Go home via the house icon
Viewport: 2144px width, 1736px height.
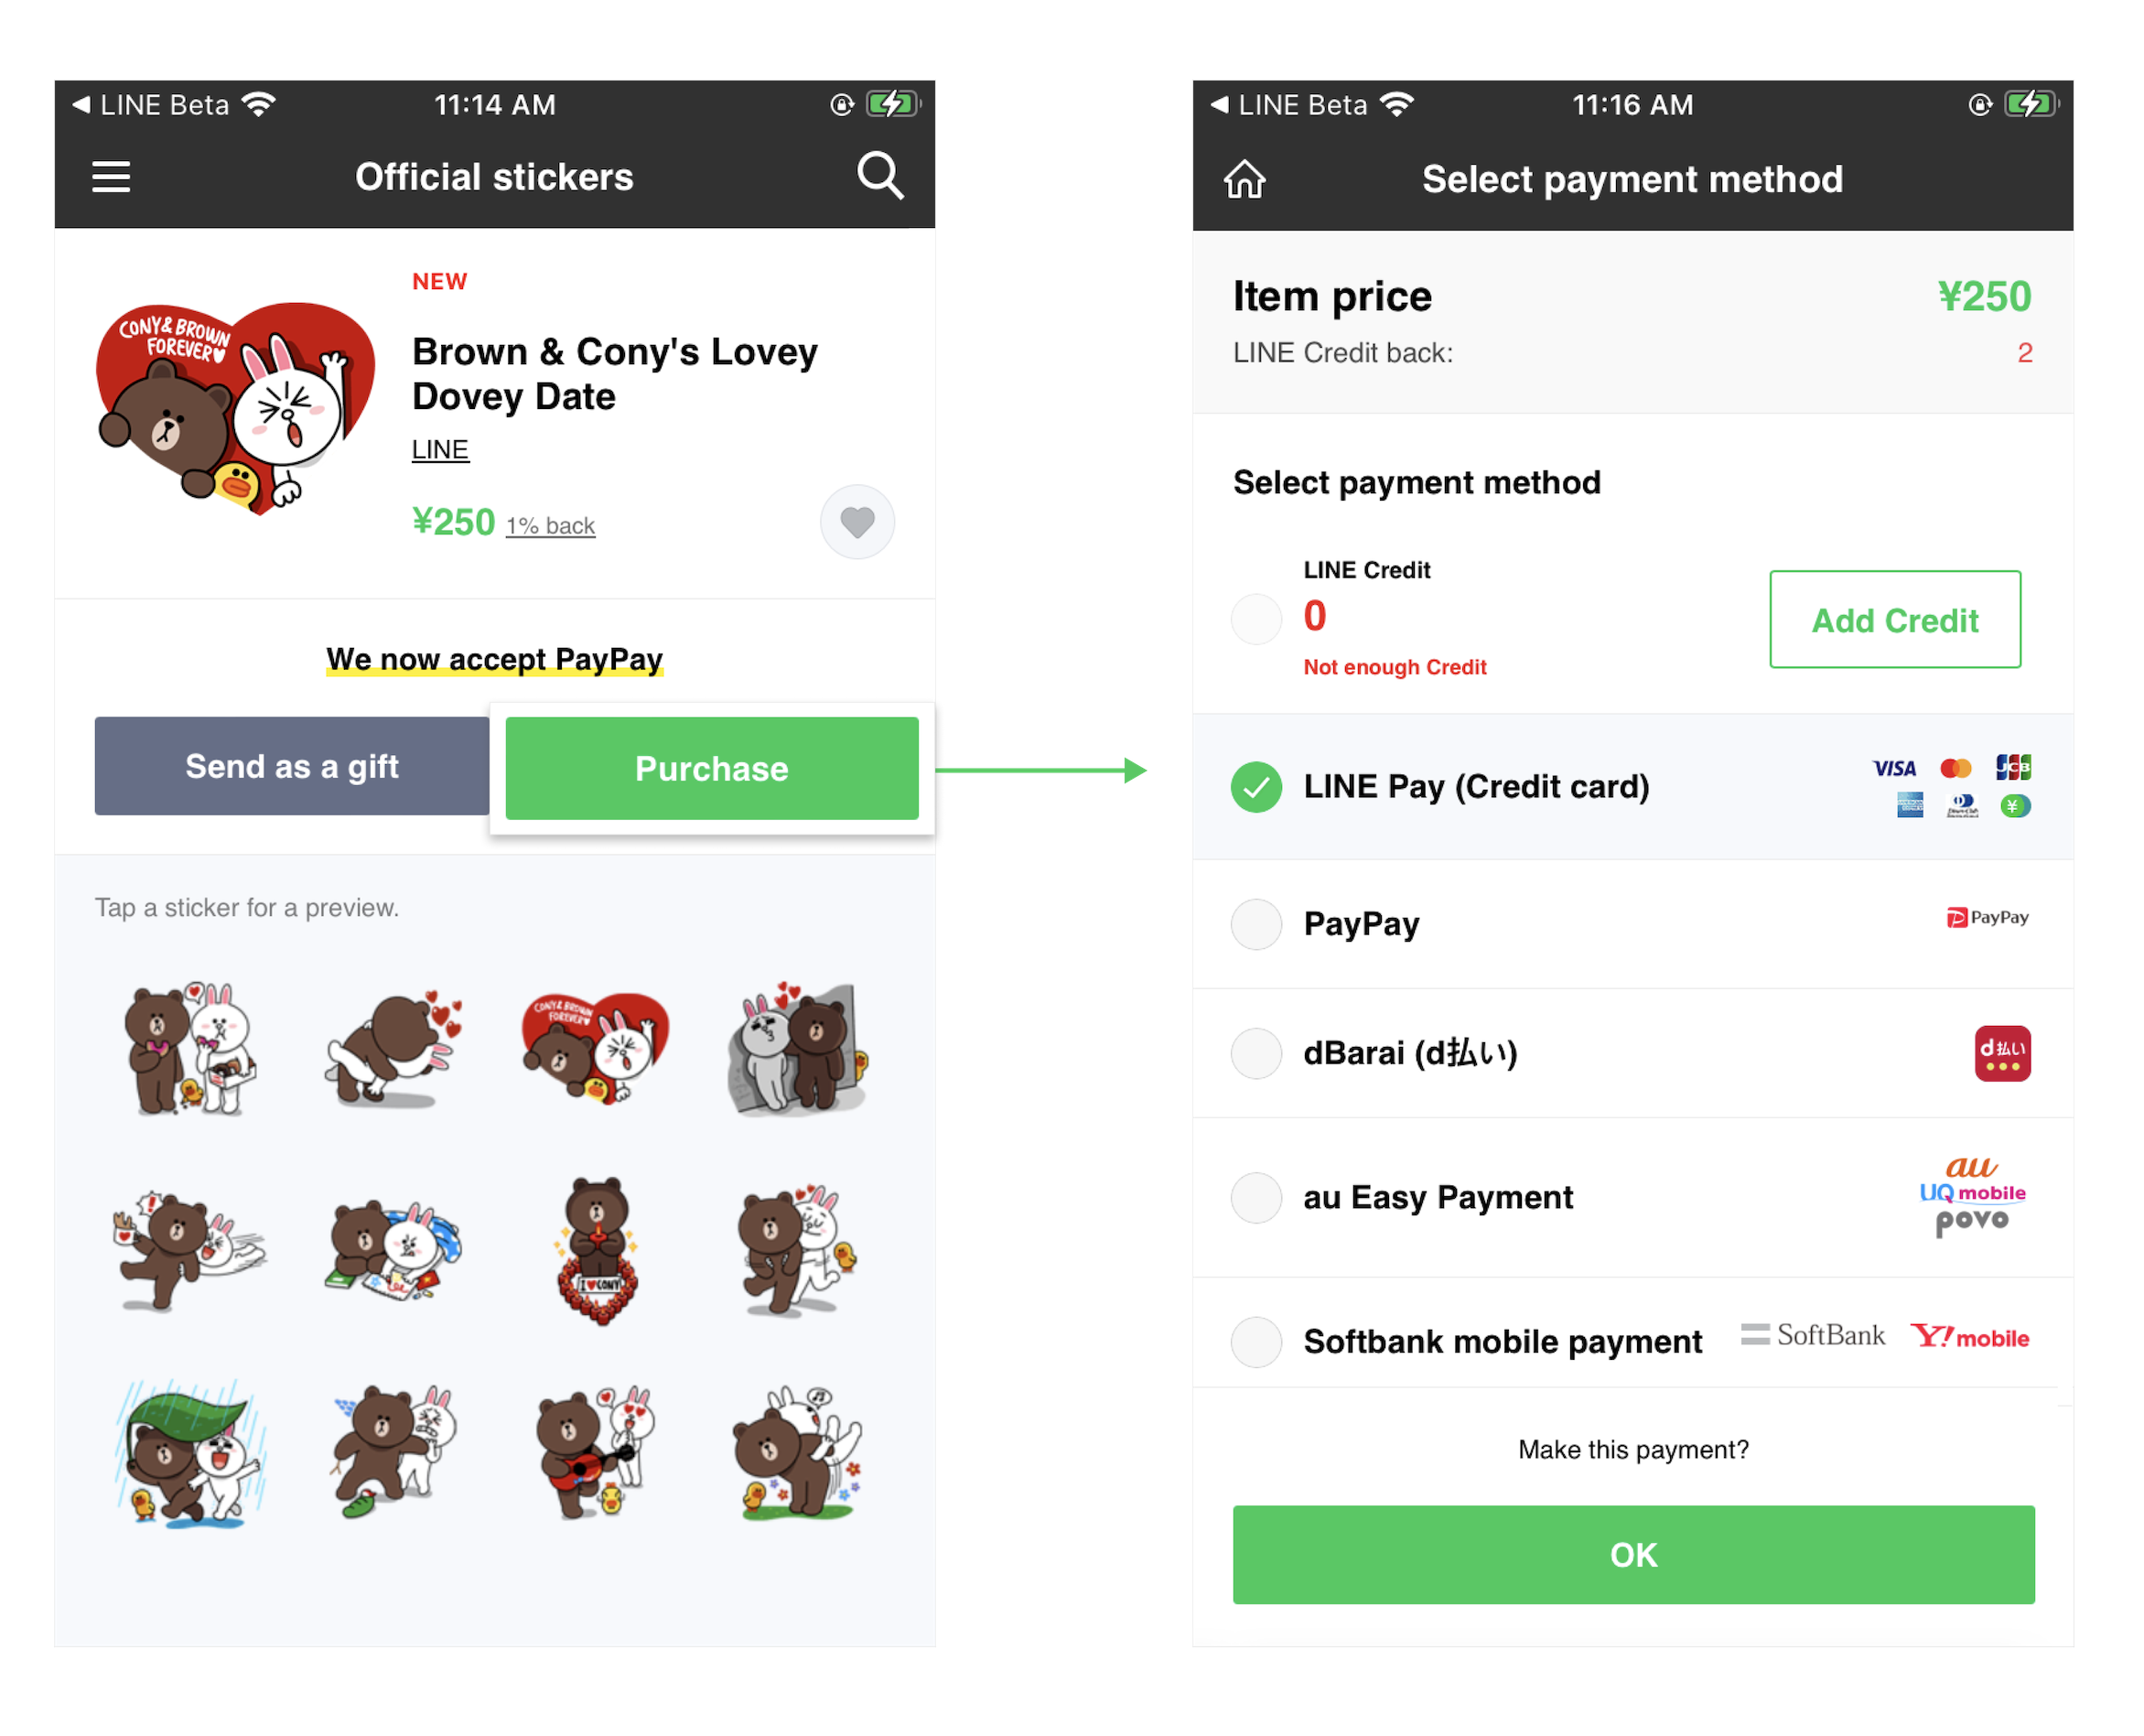pos(1245,179)
